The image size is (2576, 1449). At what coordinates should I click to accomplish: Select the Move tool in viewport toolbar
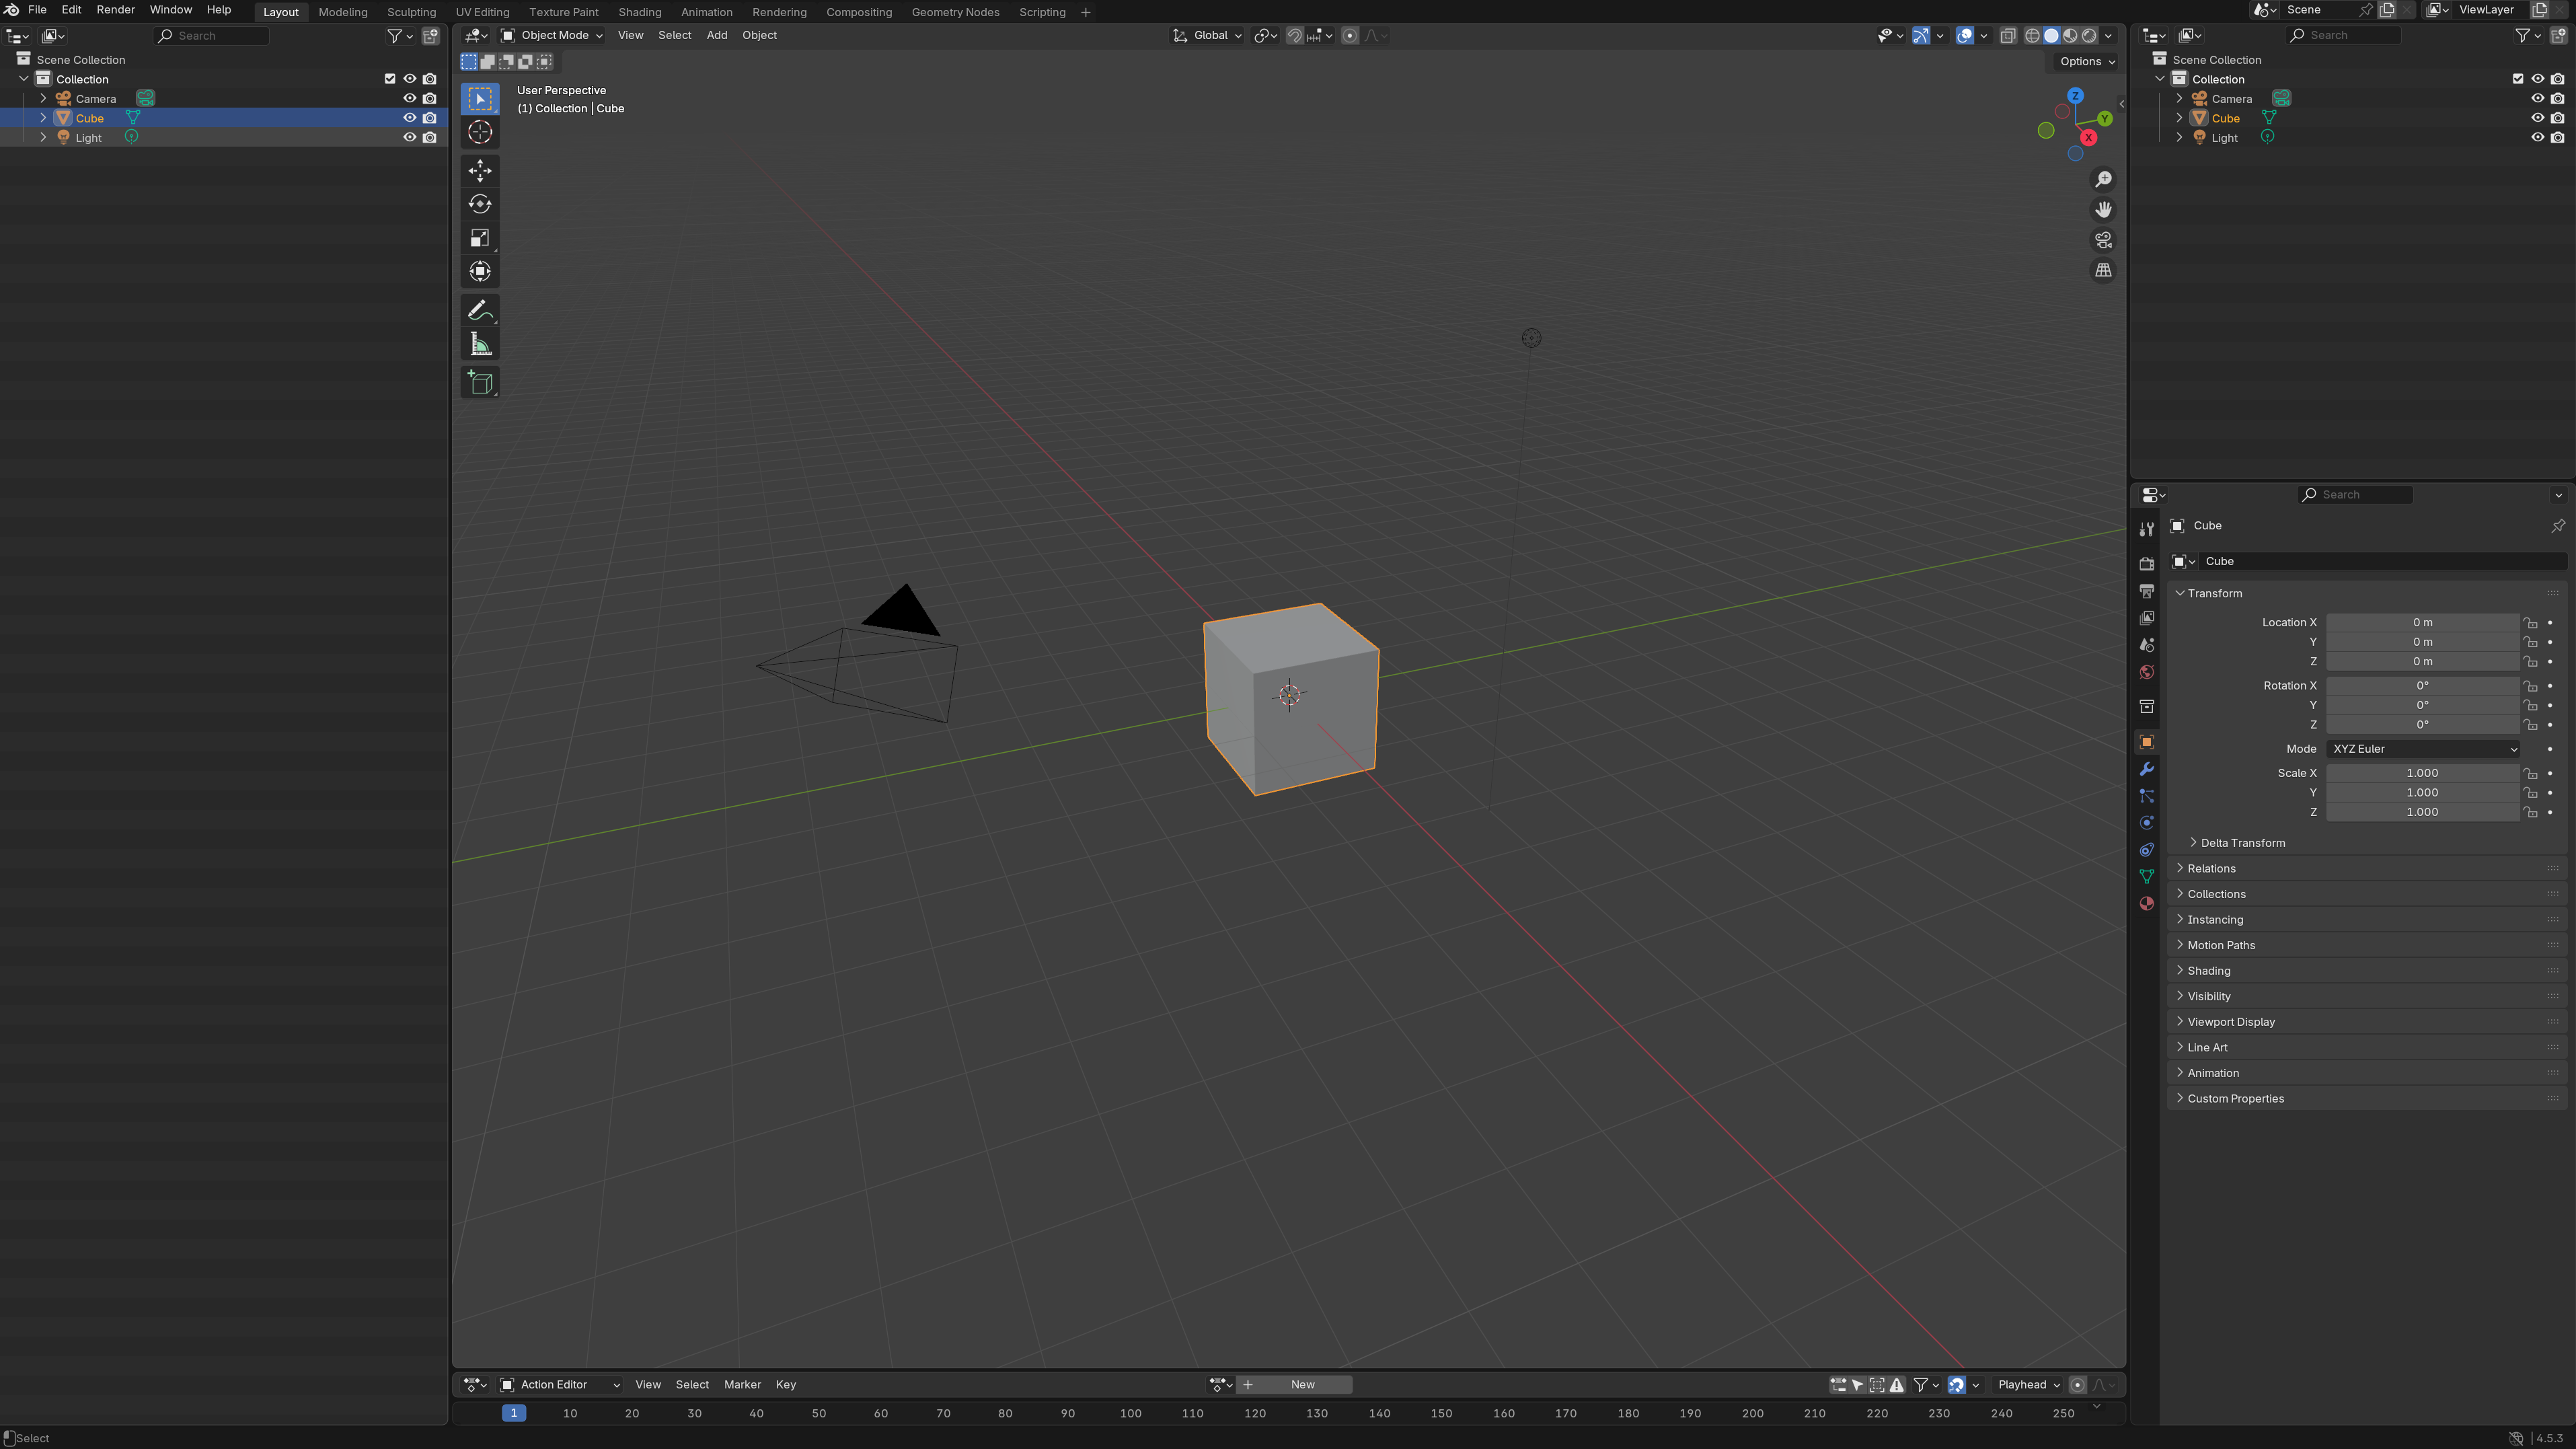(480, 170)
